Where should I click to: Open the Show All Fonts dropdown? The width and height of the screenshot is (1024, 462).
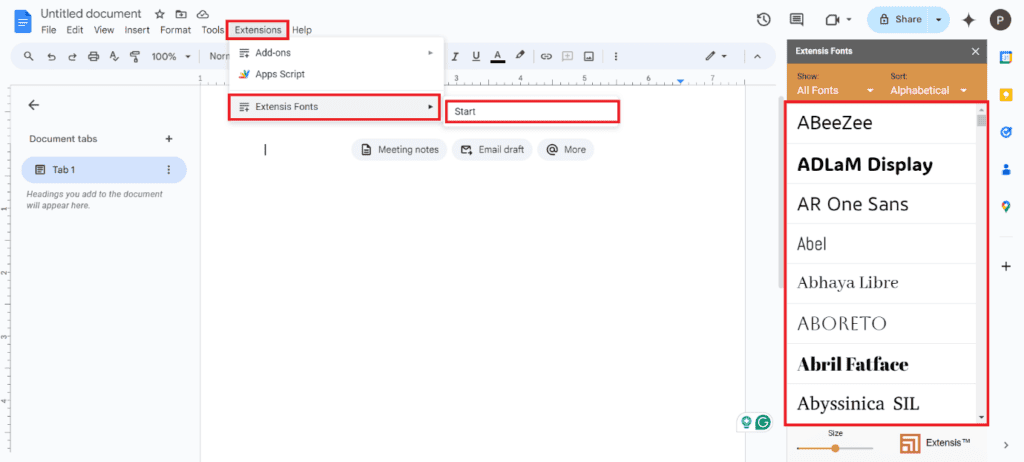coord(835,90)
